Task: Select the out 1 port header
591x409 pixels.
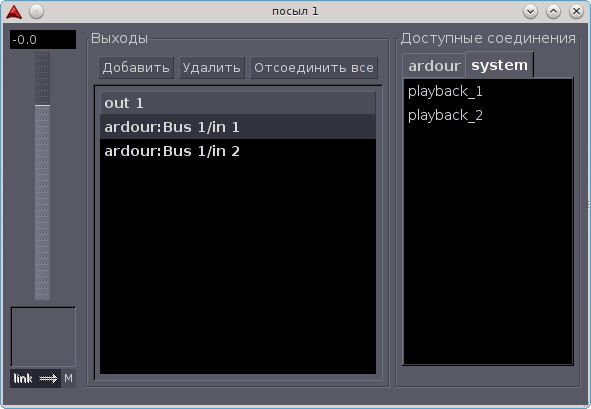Action: pyautogui.click(x=238, y=103)
